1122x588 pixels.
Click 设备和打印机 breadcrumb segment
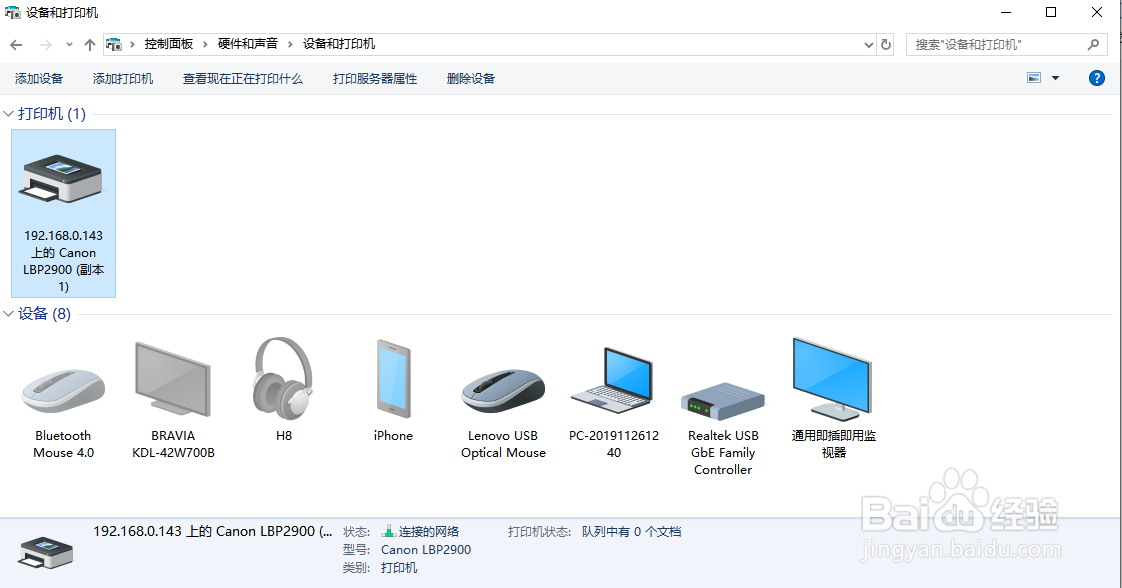338,44
